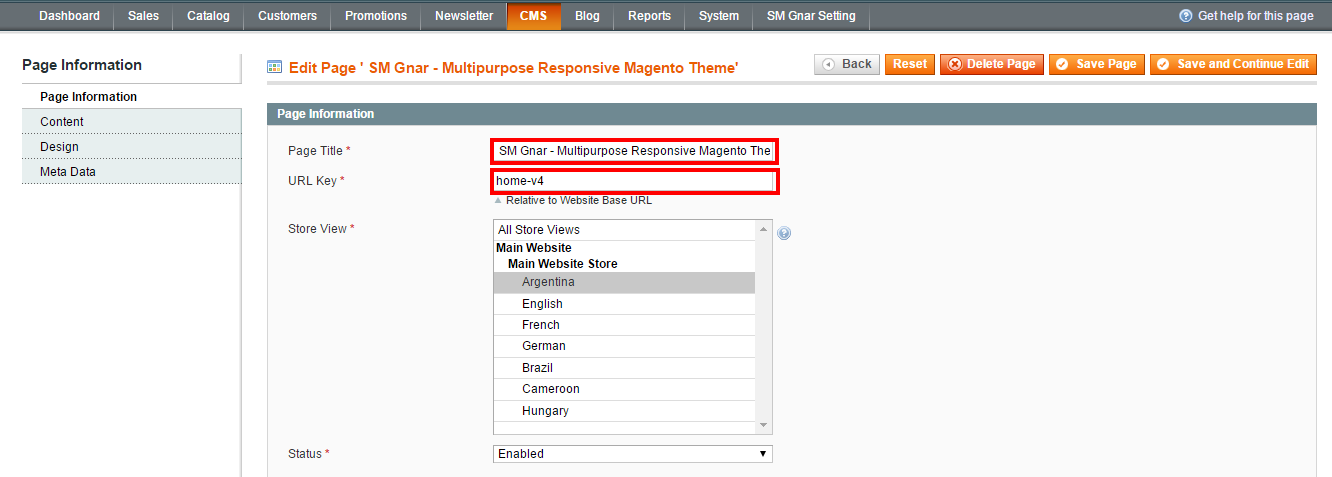Go back with the Back button
1332x477 pixels.
(847, 64)
